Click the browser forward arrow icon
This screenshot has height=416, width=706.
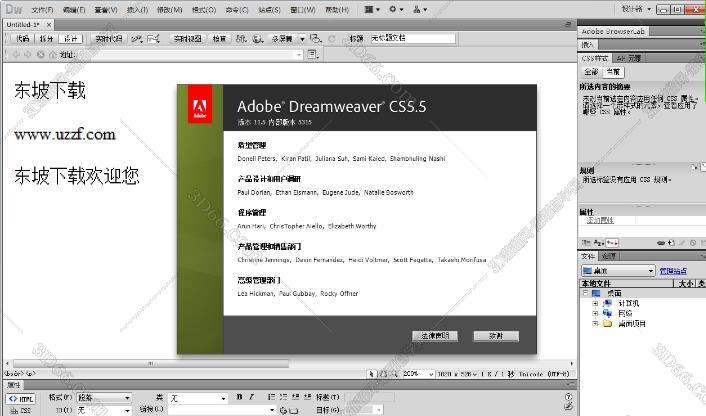28,54
